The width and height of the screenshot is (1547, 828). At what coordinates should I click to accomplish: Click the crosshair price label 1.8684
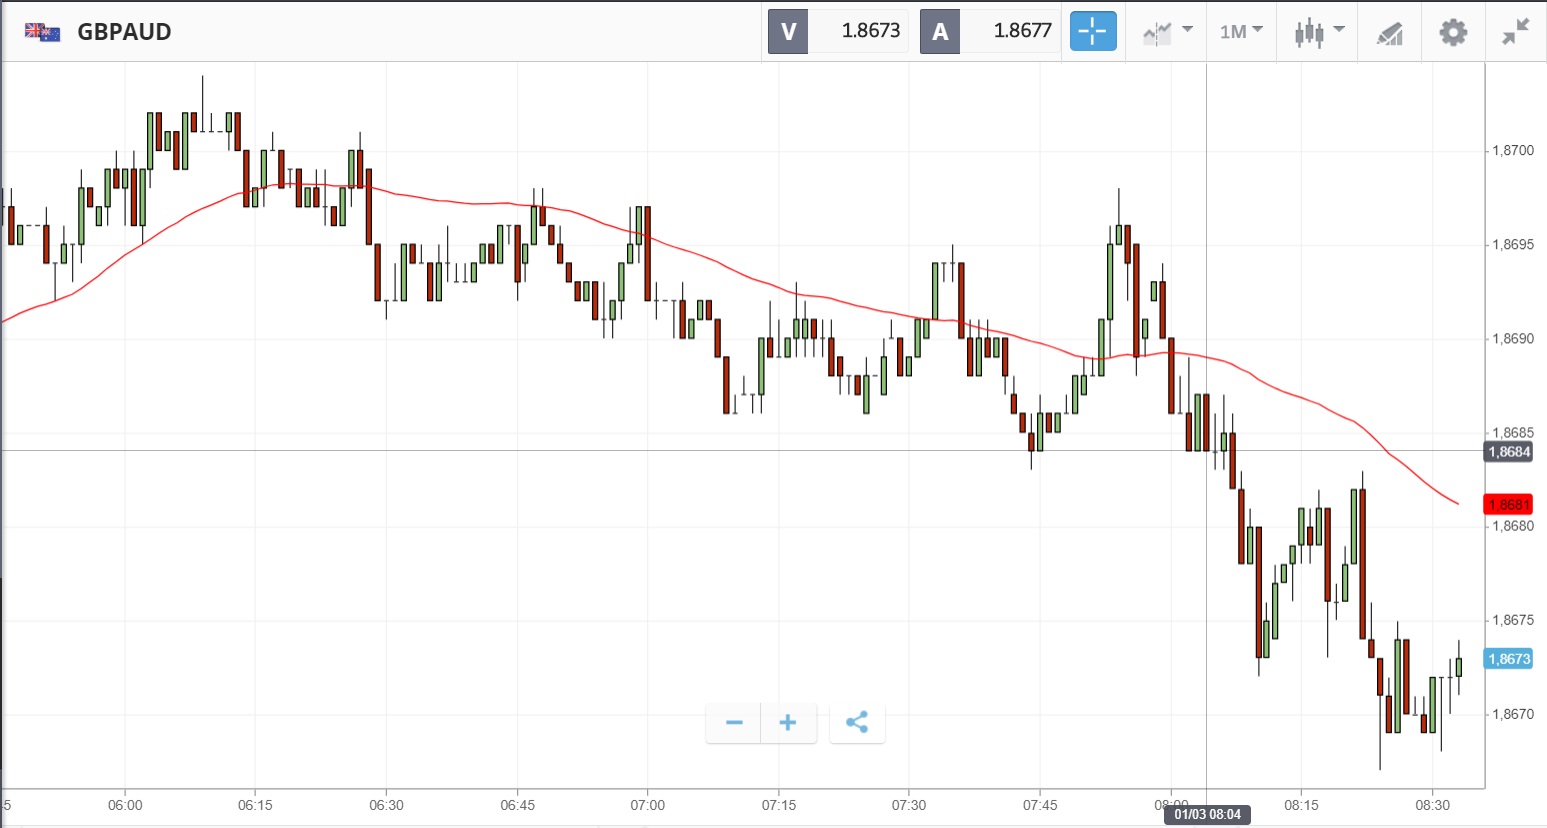coord(1508,452)
